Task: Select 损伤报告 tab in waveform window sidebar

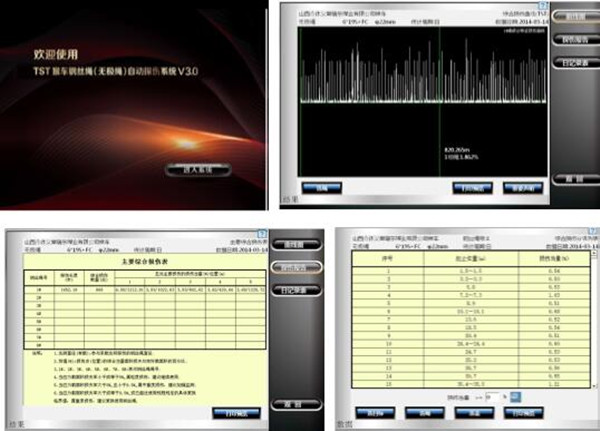Action: tap(574, 38)
